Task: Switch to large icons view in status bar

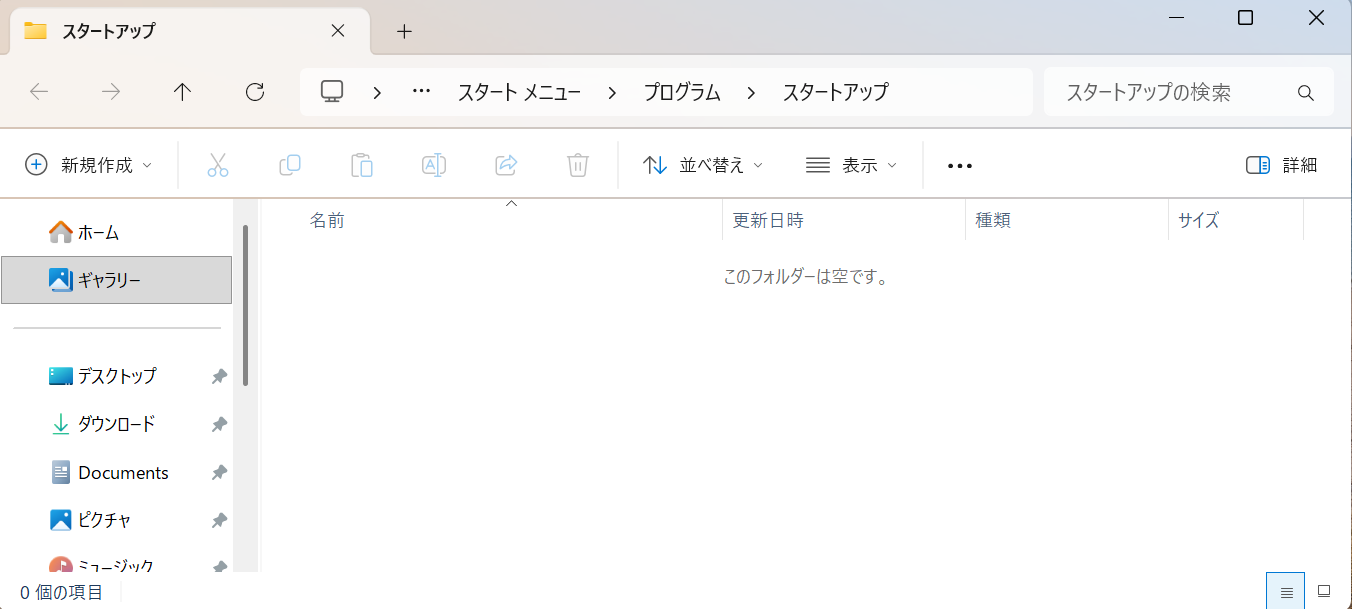Action: click(1324, 591)
